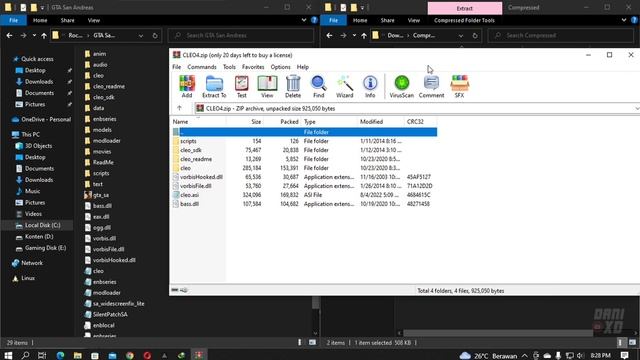Refresh the GTA San Andreas folder
640x360 pixels.
[155, 36]
